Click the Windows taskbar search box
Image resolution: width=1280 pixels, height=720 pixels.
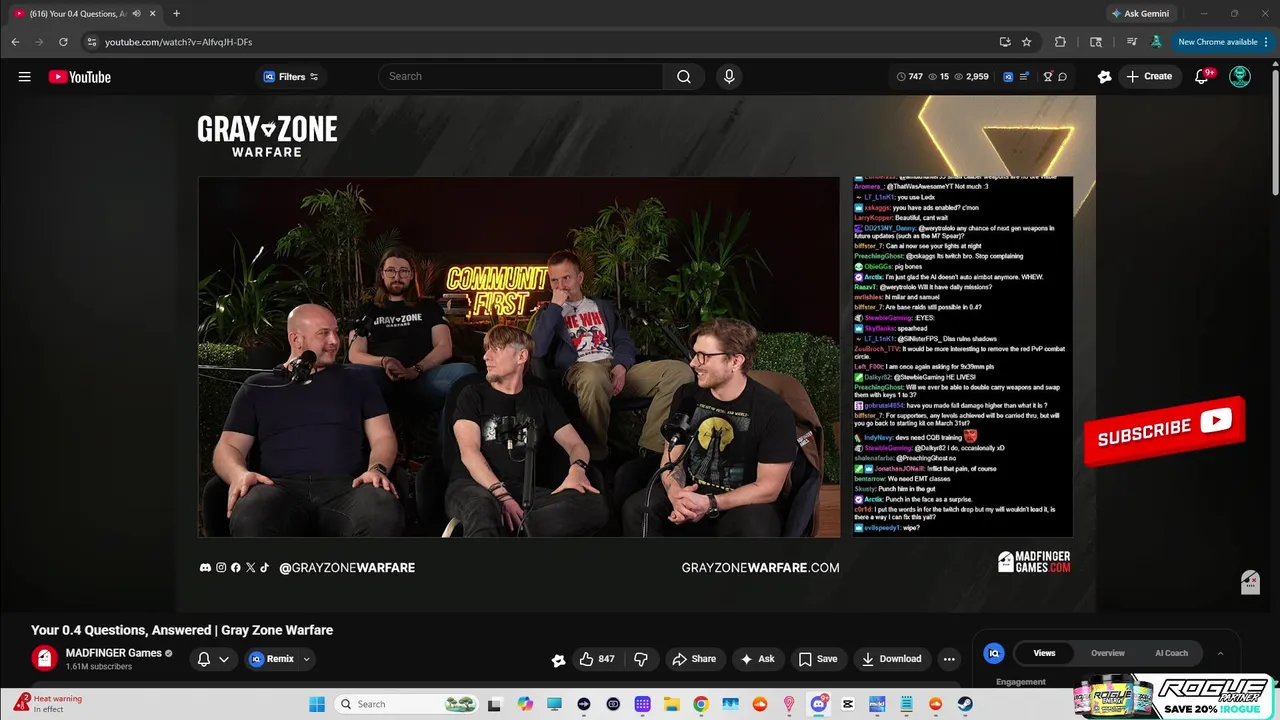(x=406, y=704)
